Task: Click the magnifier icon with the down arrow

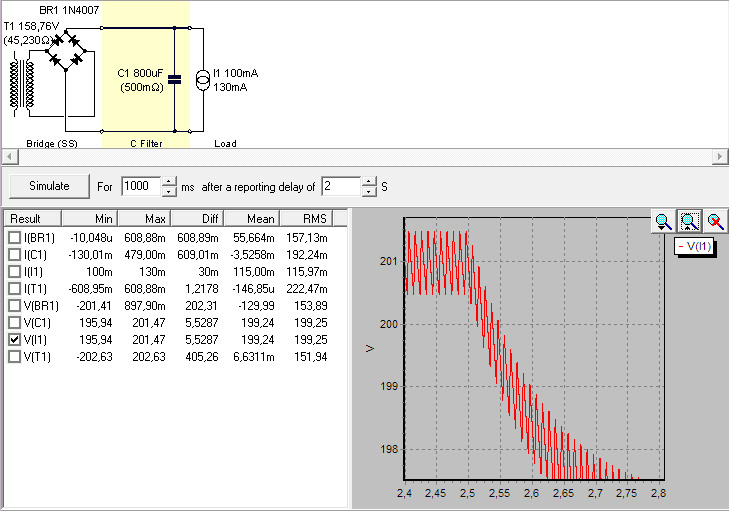Action: point(662,222)
